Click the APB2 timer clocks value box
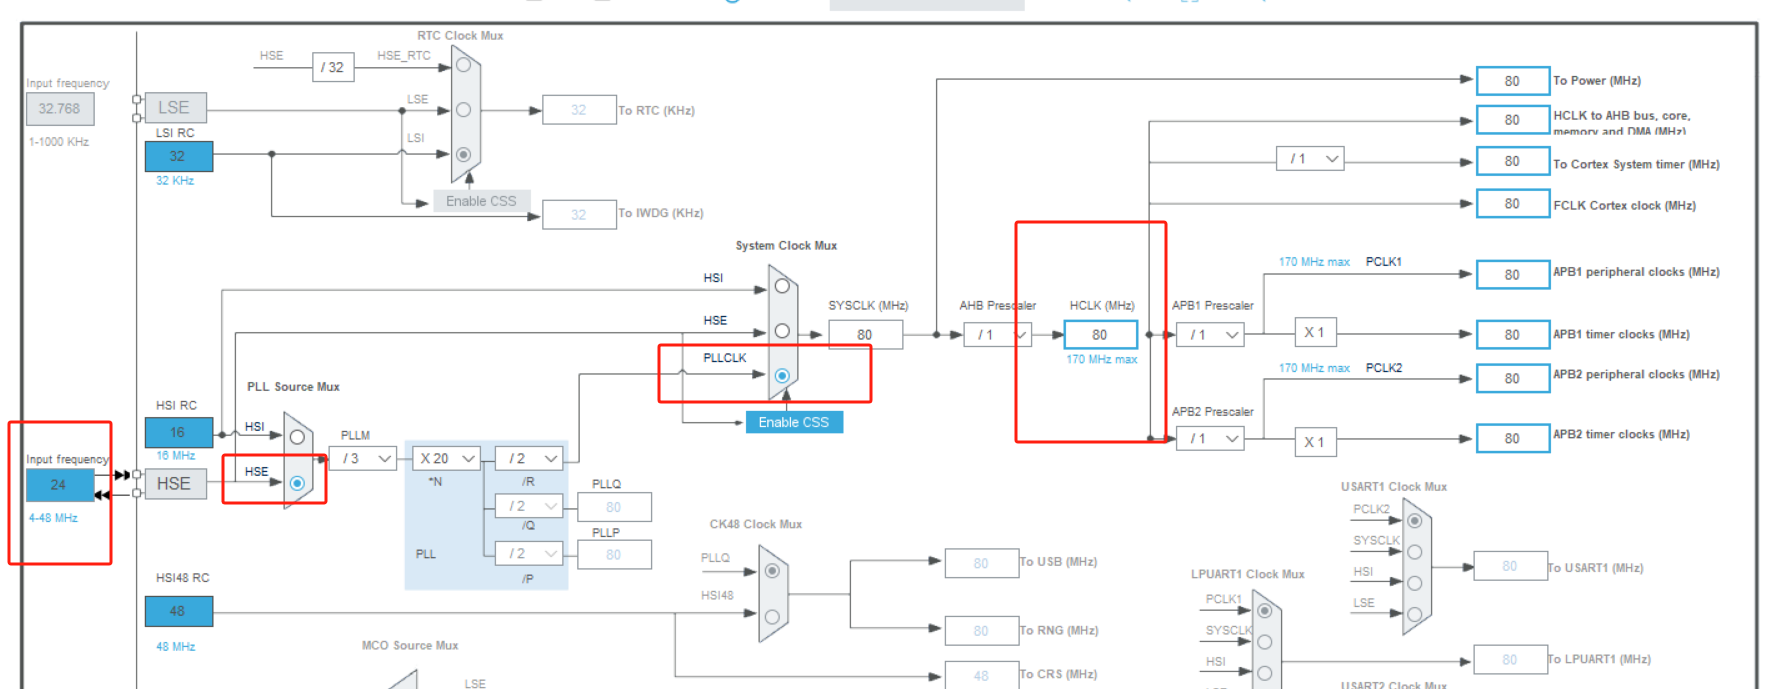This screenshot has height=689, width=1769. 1513,439
